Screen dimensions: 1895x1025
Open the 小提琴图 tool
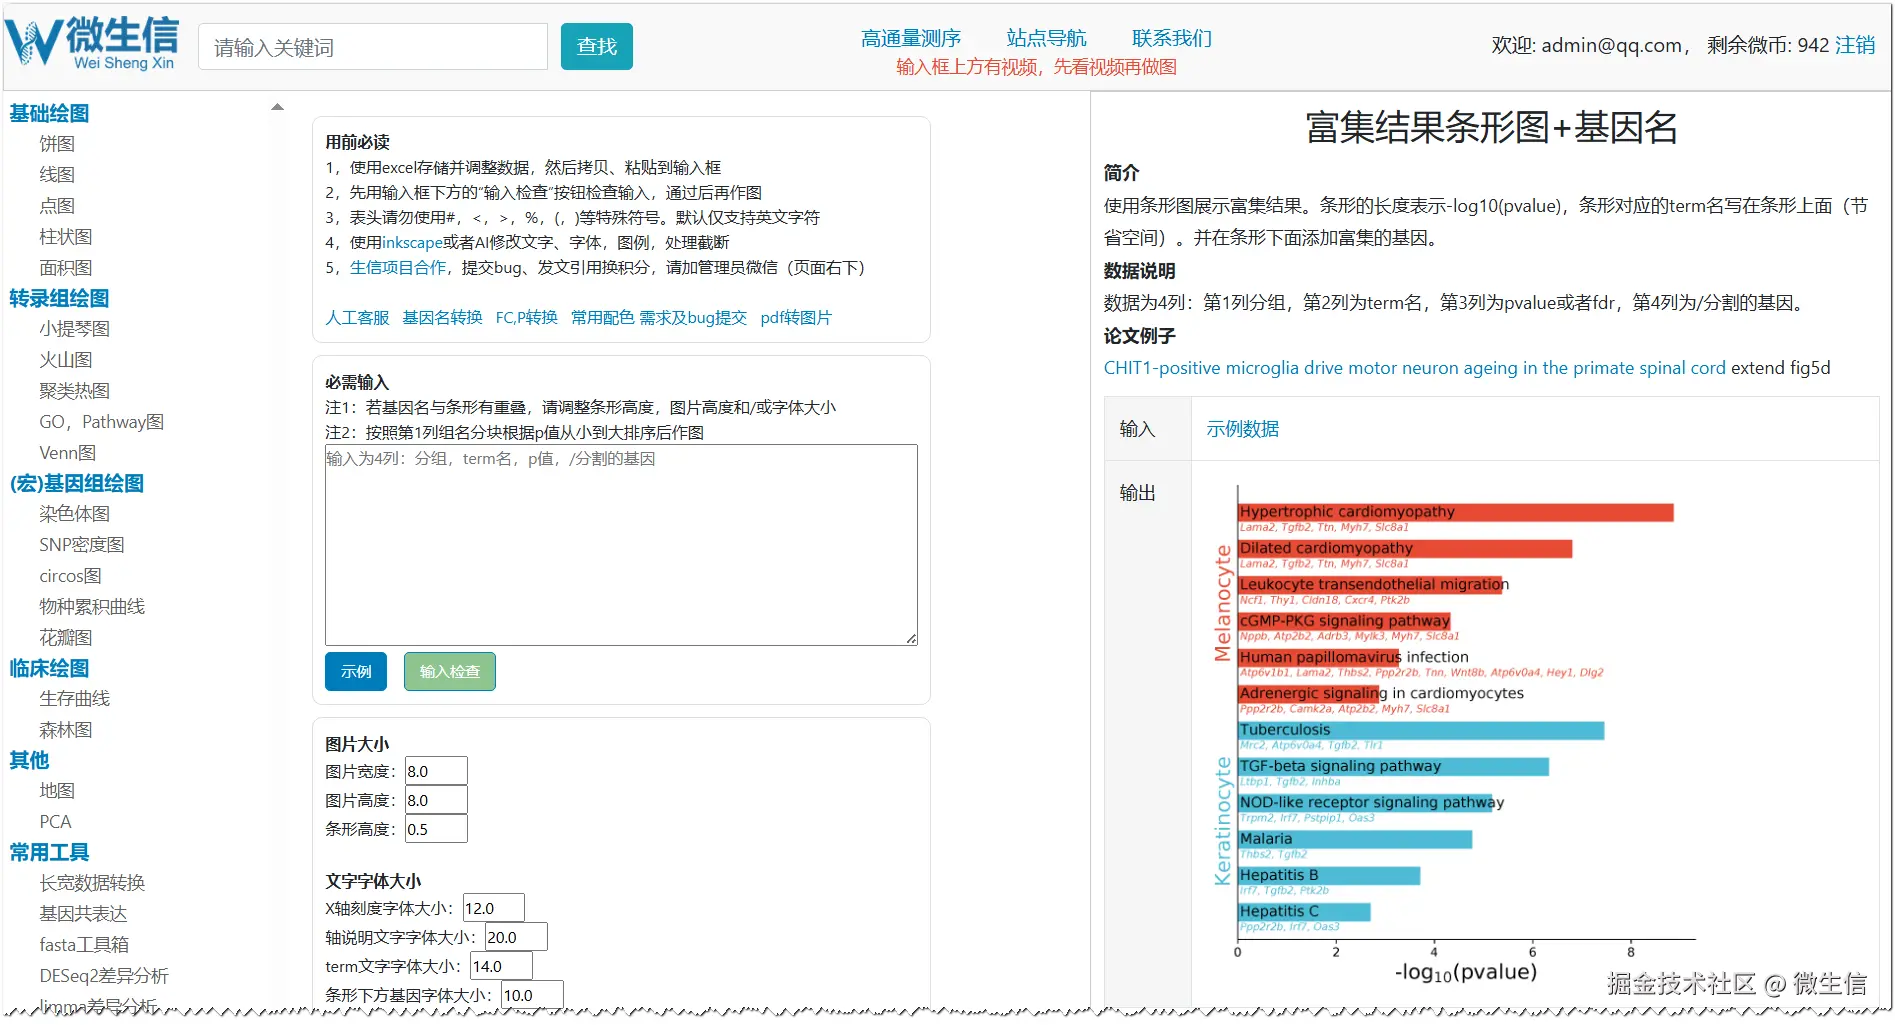(75, 329)
